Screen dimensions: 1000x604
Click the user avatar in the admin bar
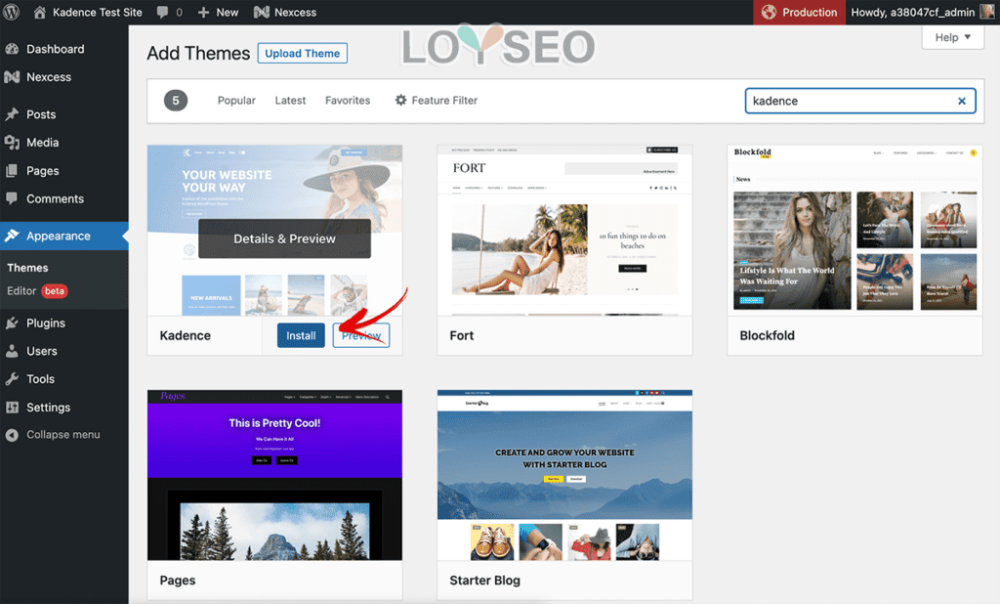tap(987, 12)
